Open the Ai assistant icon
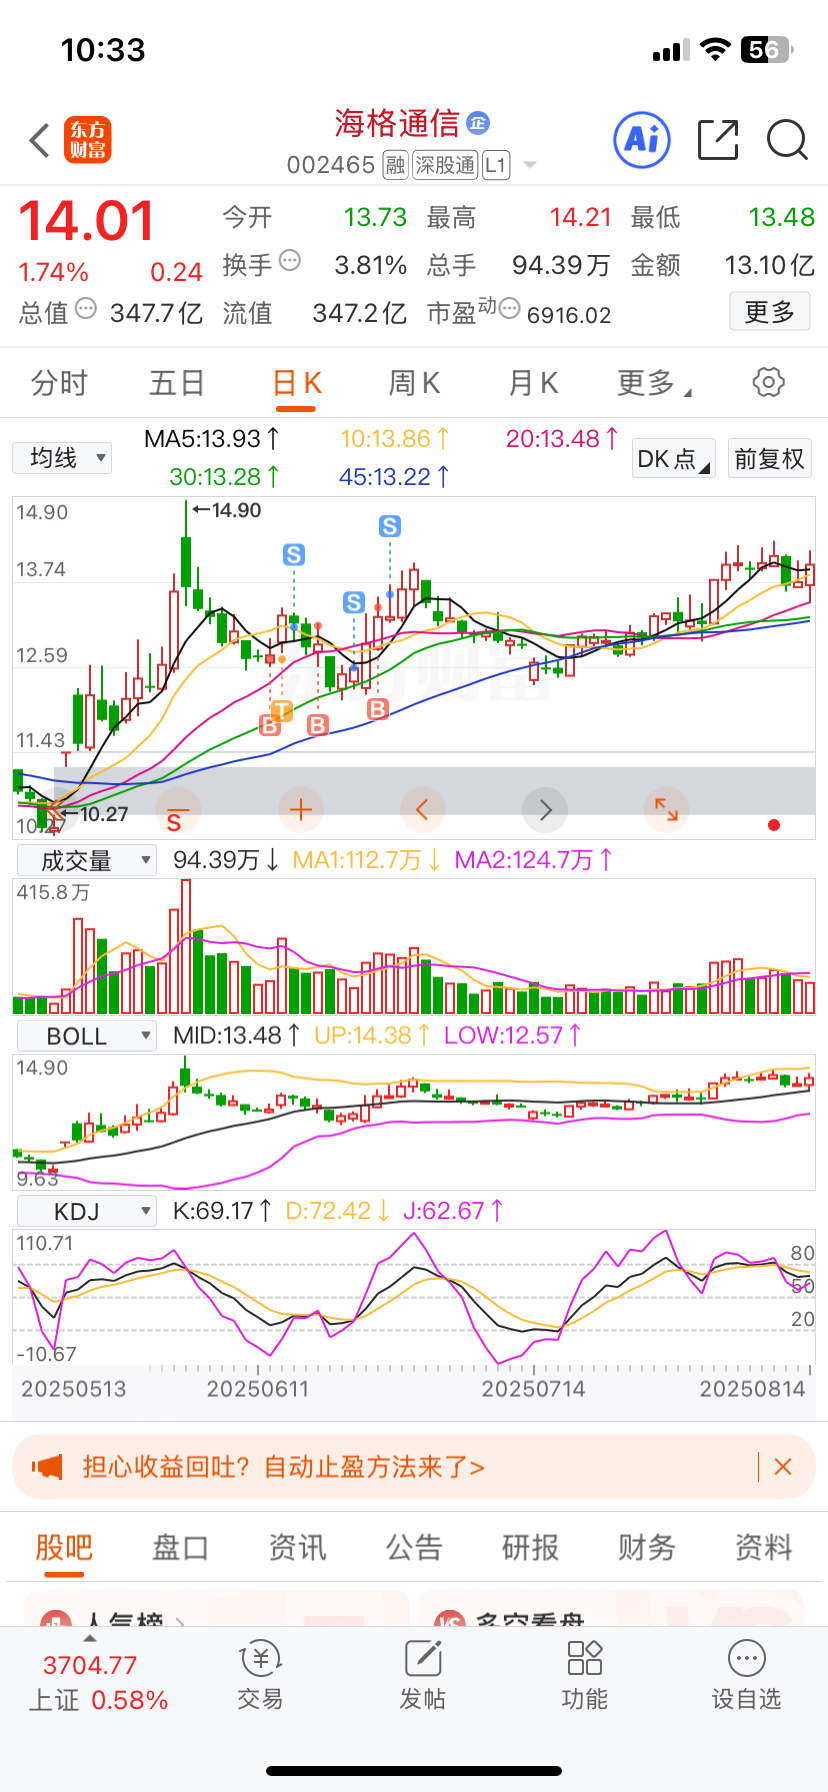 coord(641,140)
